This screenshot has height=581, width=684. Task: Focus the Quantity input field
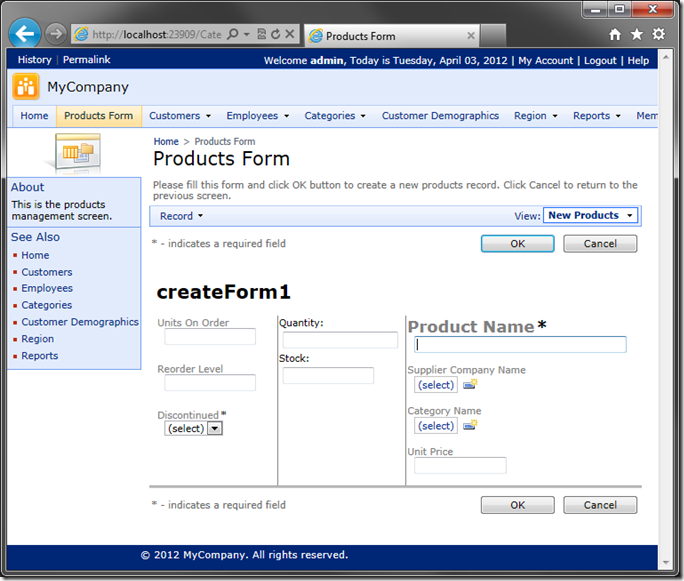[x=340, y=340]
